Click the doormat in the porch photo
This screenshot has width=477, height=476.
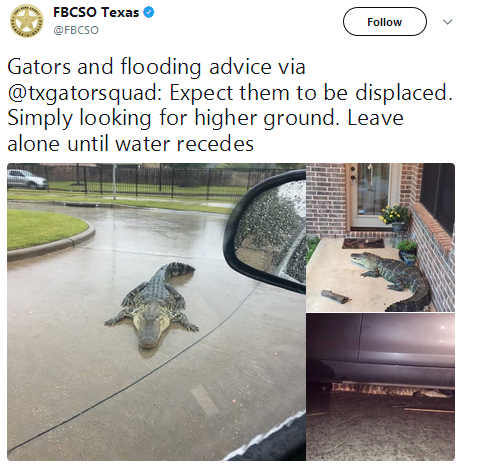(x=363, y=243)
